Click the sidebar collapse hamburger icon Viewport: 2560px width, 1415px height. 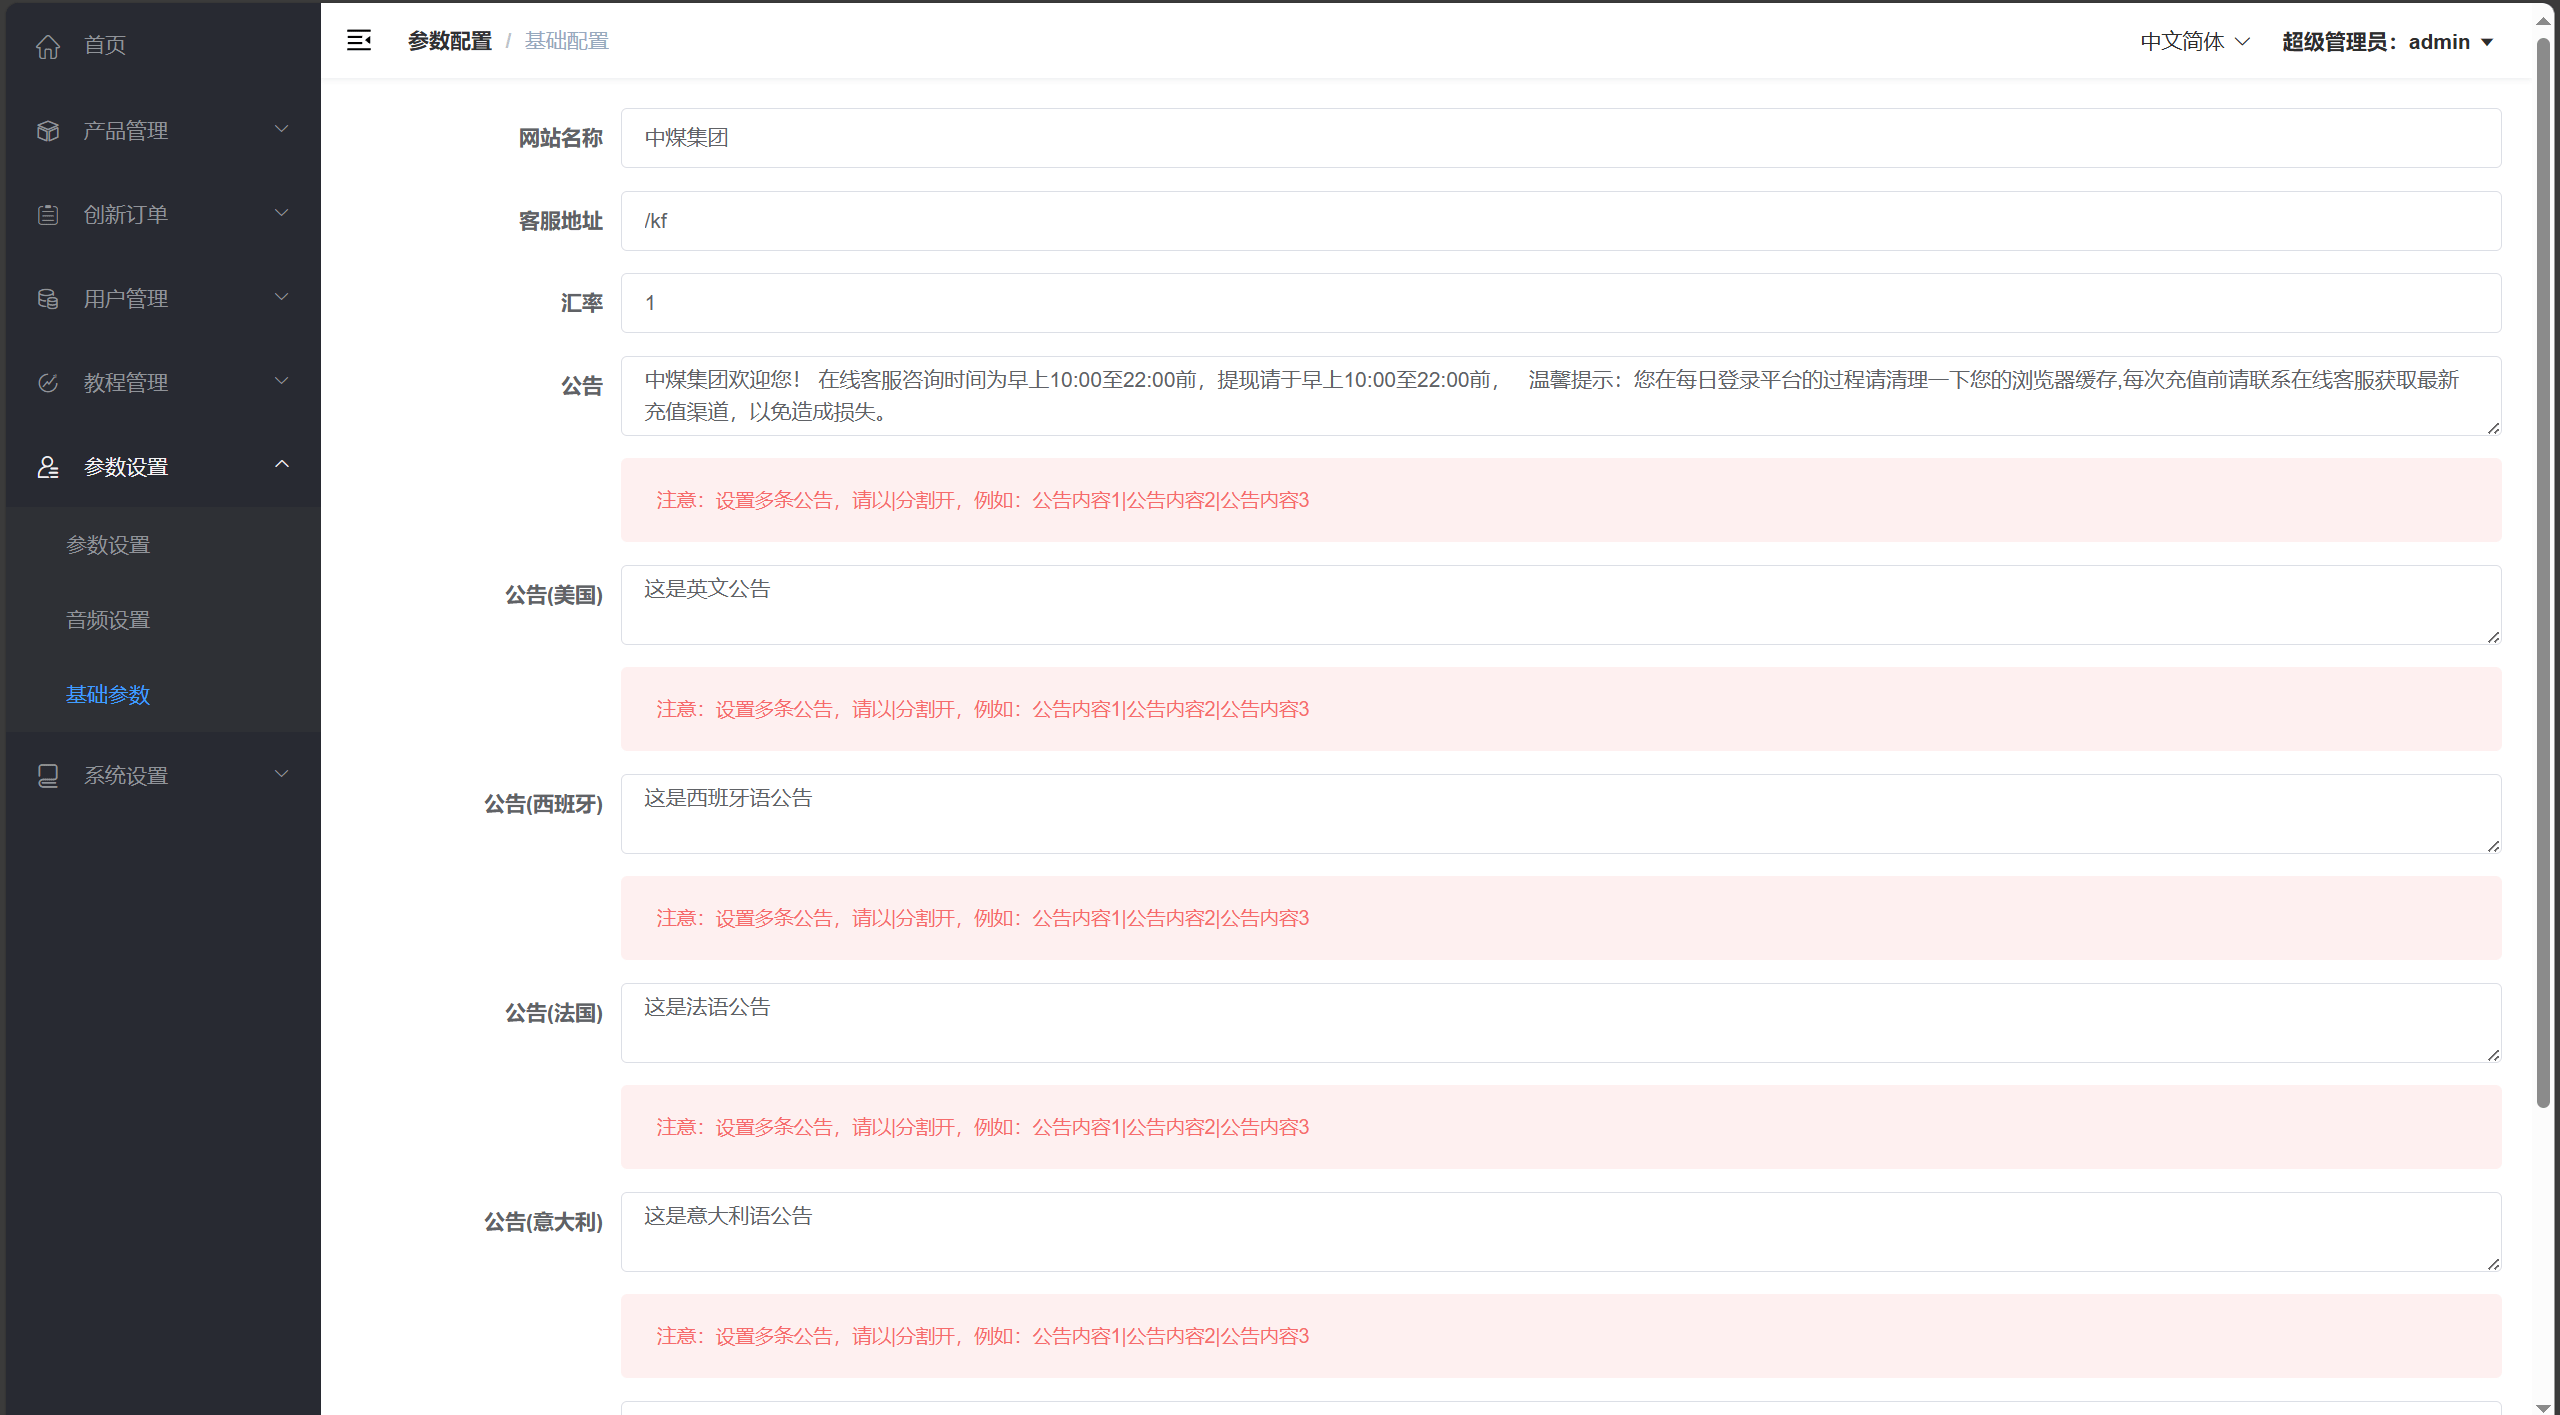(359, 40)
